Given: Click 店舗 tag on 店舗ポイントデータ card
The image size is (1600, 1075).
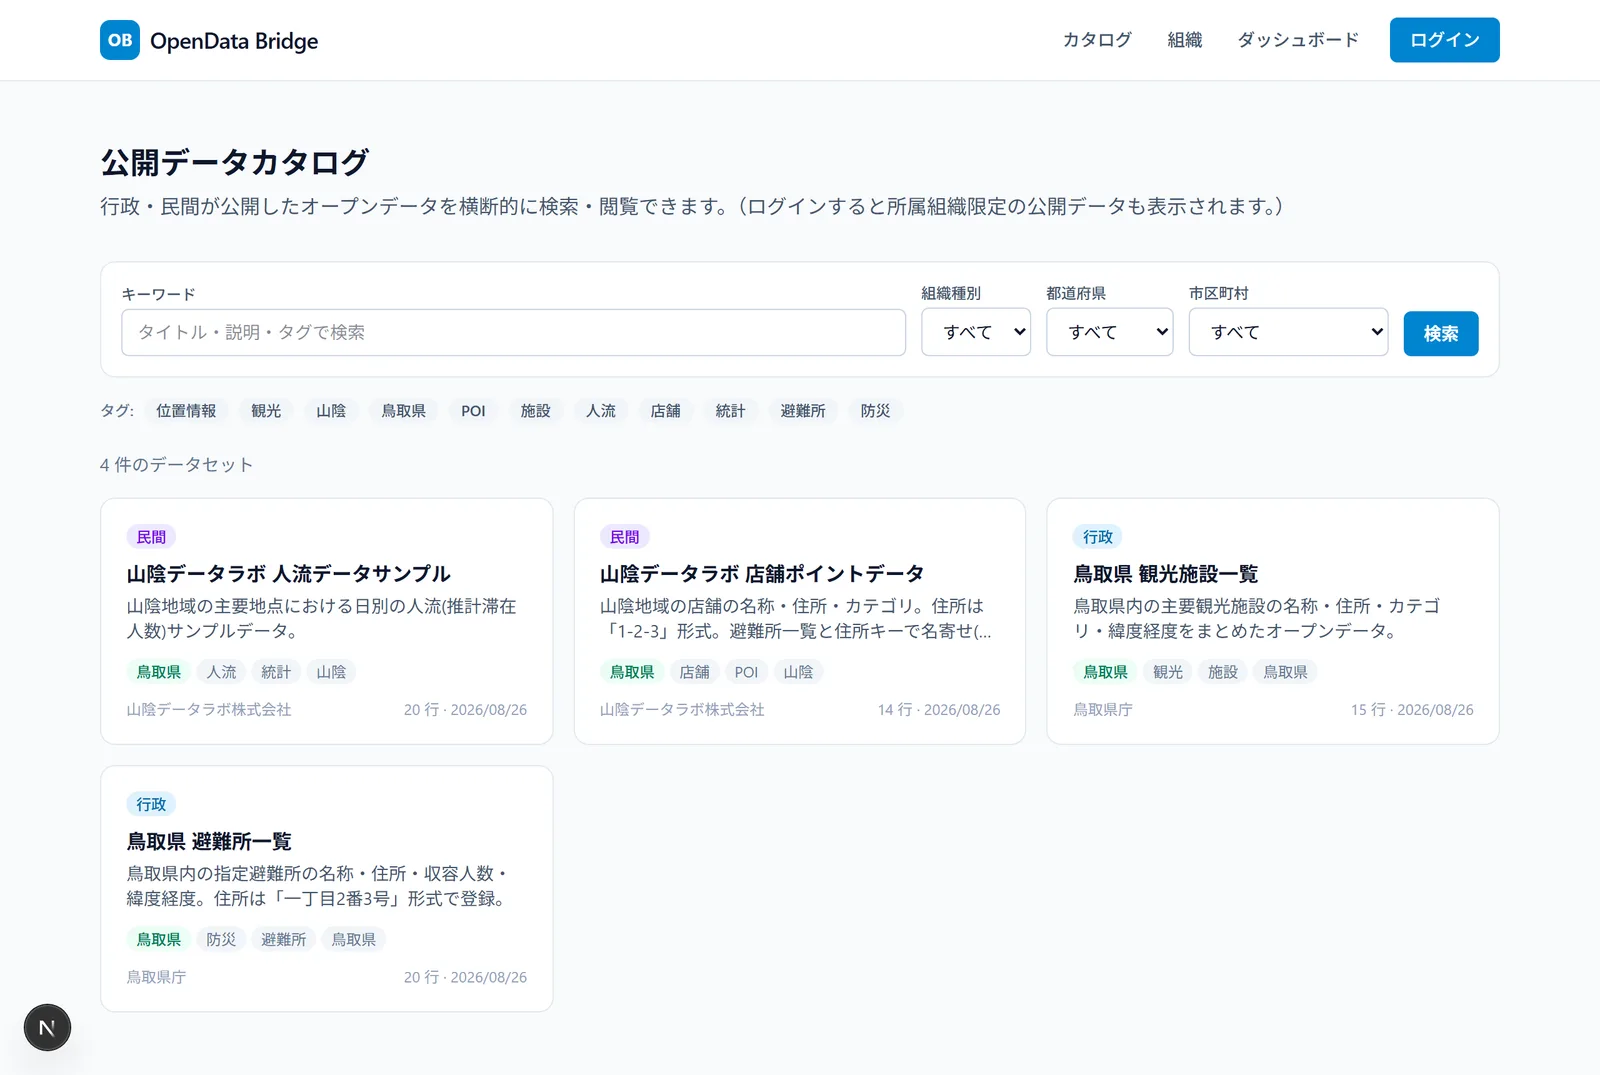Looking at the screenshot, I should tap(695, 672).
